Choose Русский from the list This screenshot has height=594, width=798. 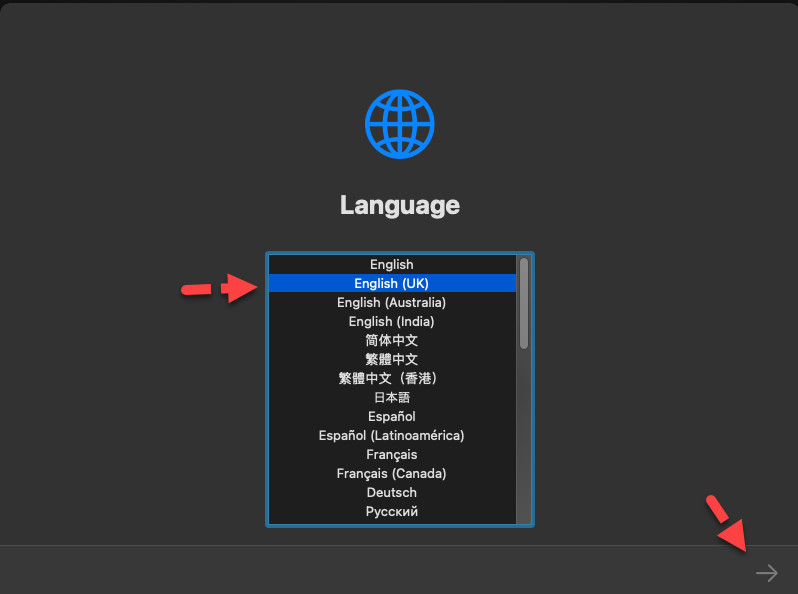[x=391, y=512]
